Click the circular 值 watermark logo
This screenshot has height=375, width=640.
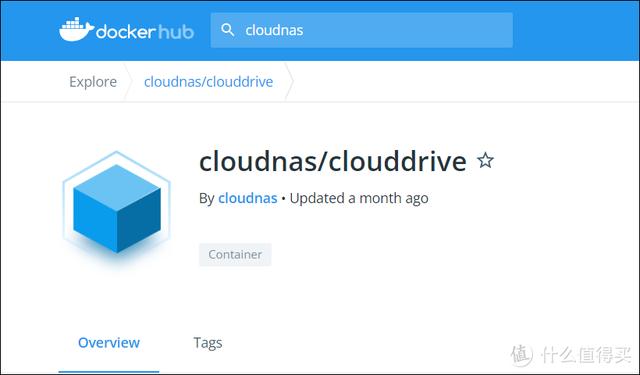522,354
